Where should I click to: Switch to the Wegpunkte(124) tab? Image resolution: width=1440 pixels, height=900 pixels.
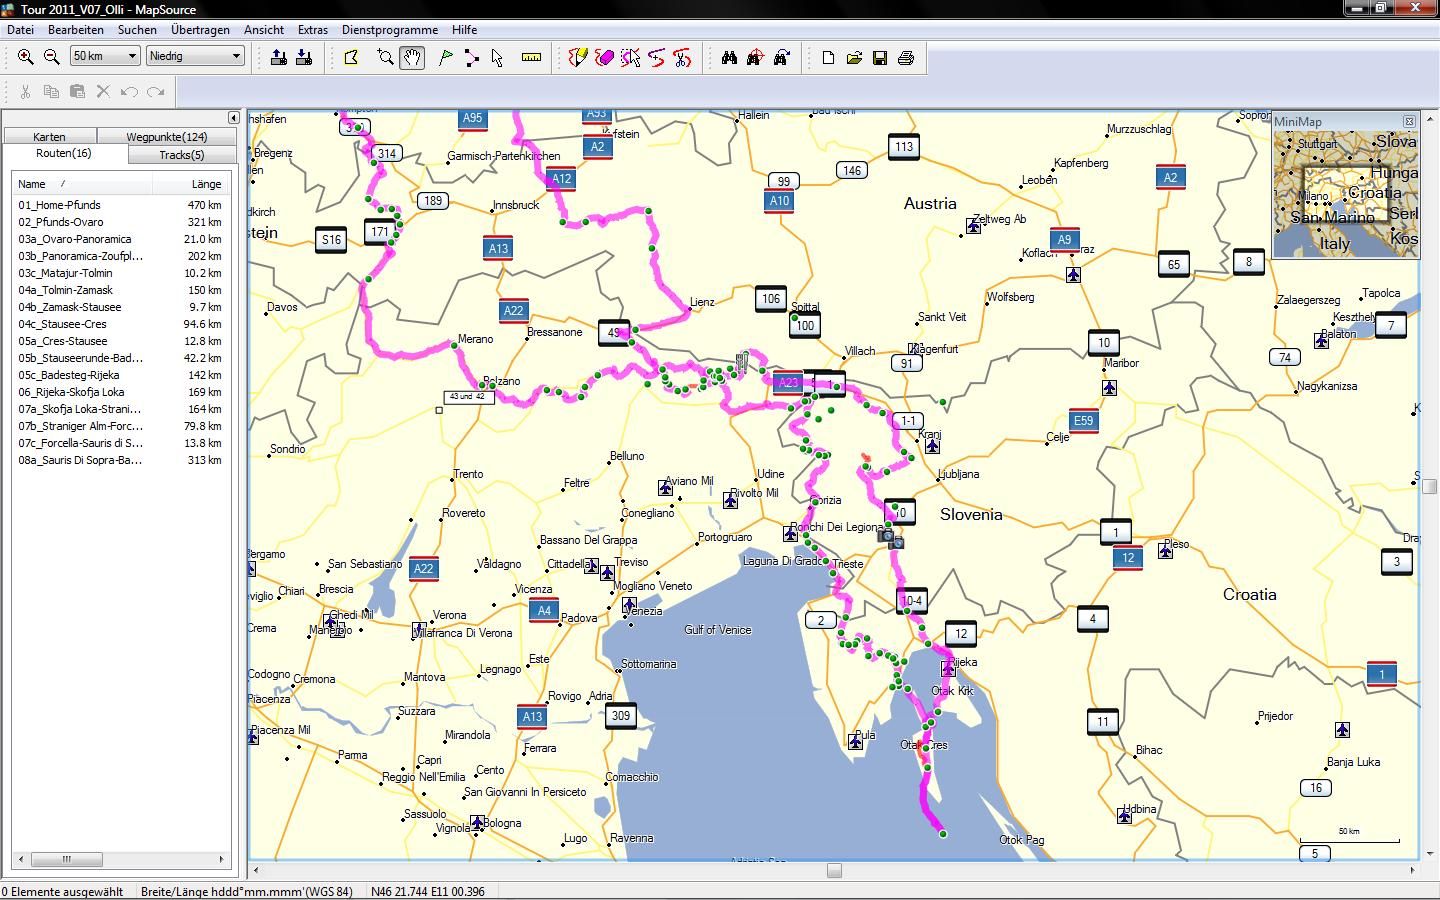166,137
